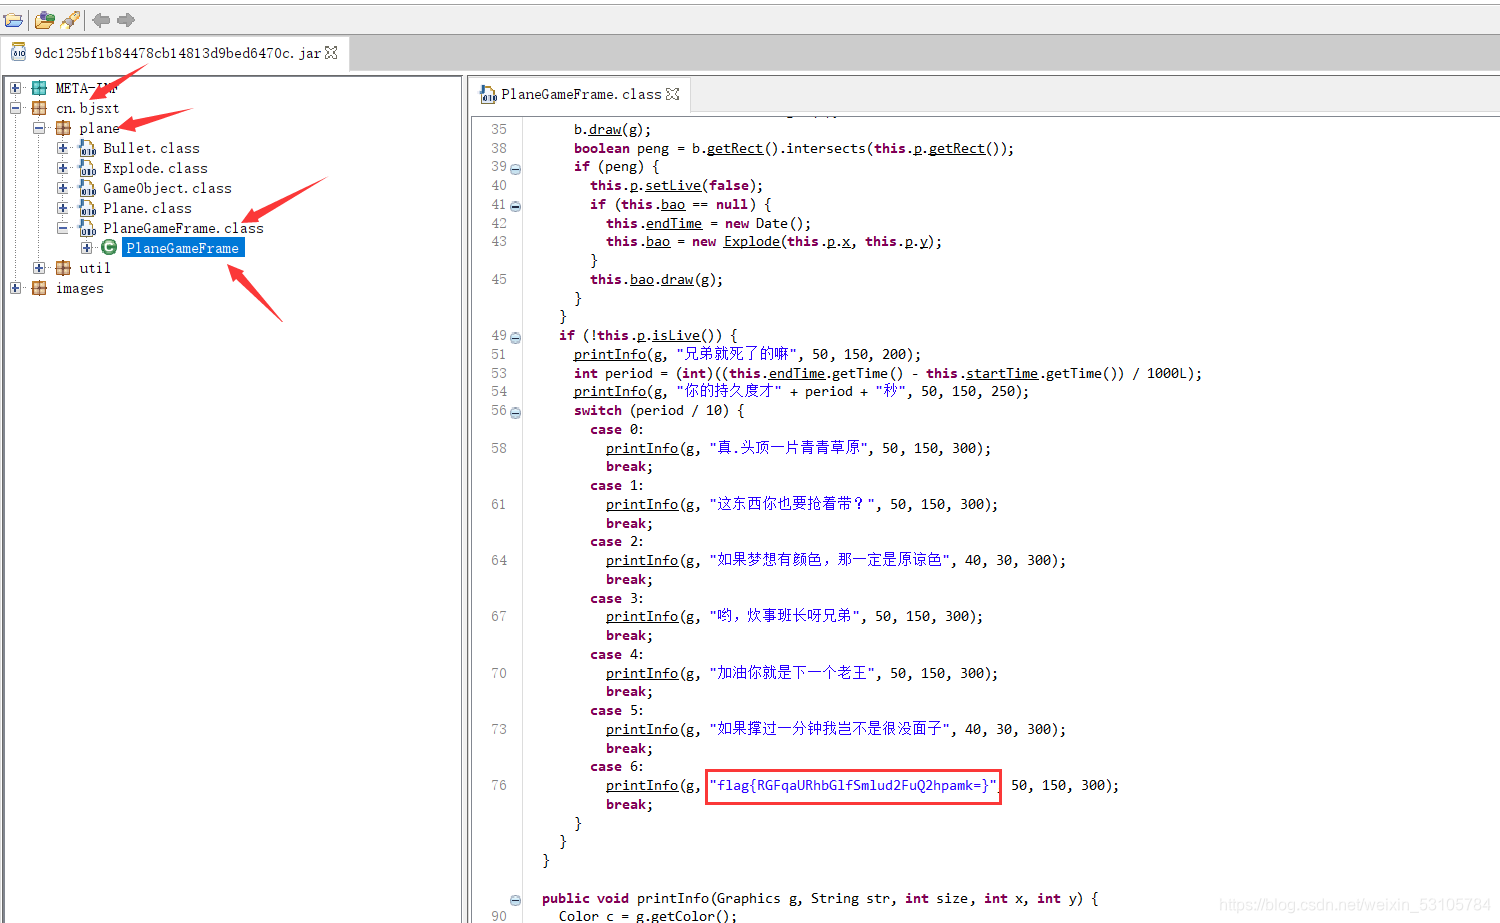
Task: Expand the PlaneGameFrame class members node
Action: tap(87, 248)
